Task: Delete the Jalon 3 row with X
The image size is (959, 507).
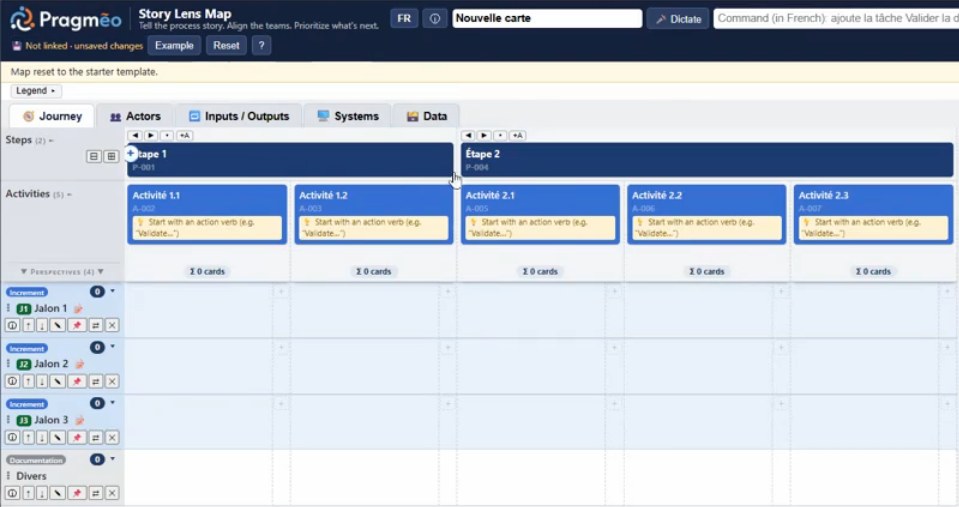Action: click(112, 438)
